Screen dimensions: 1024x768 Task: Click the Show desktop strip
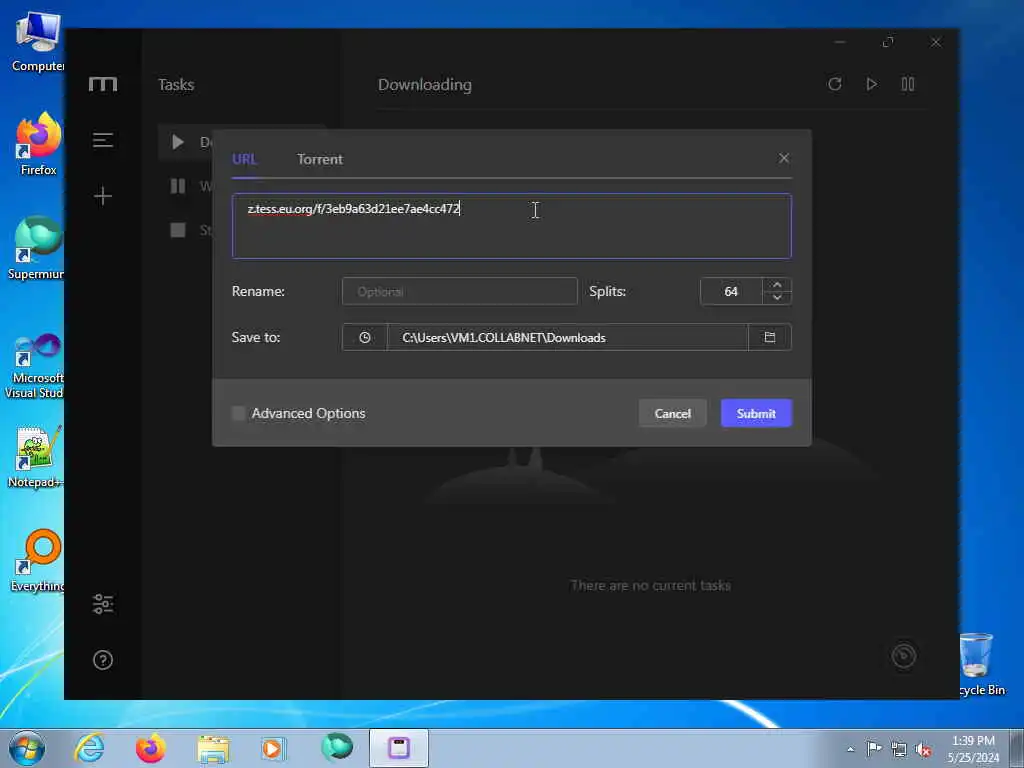pos(1017,748)
